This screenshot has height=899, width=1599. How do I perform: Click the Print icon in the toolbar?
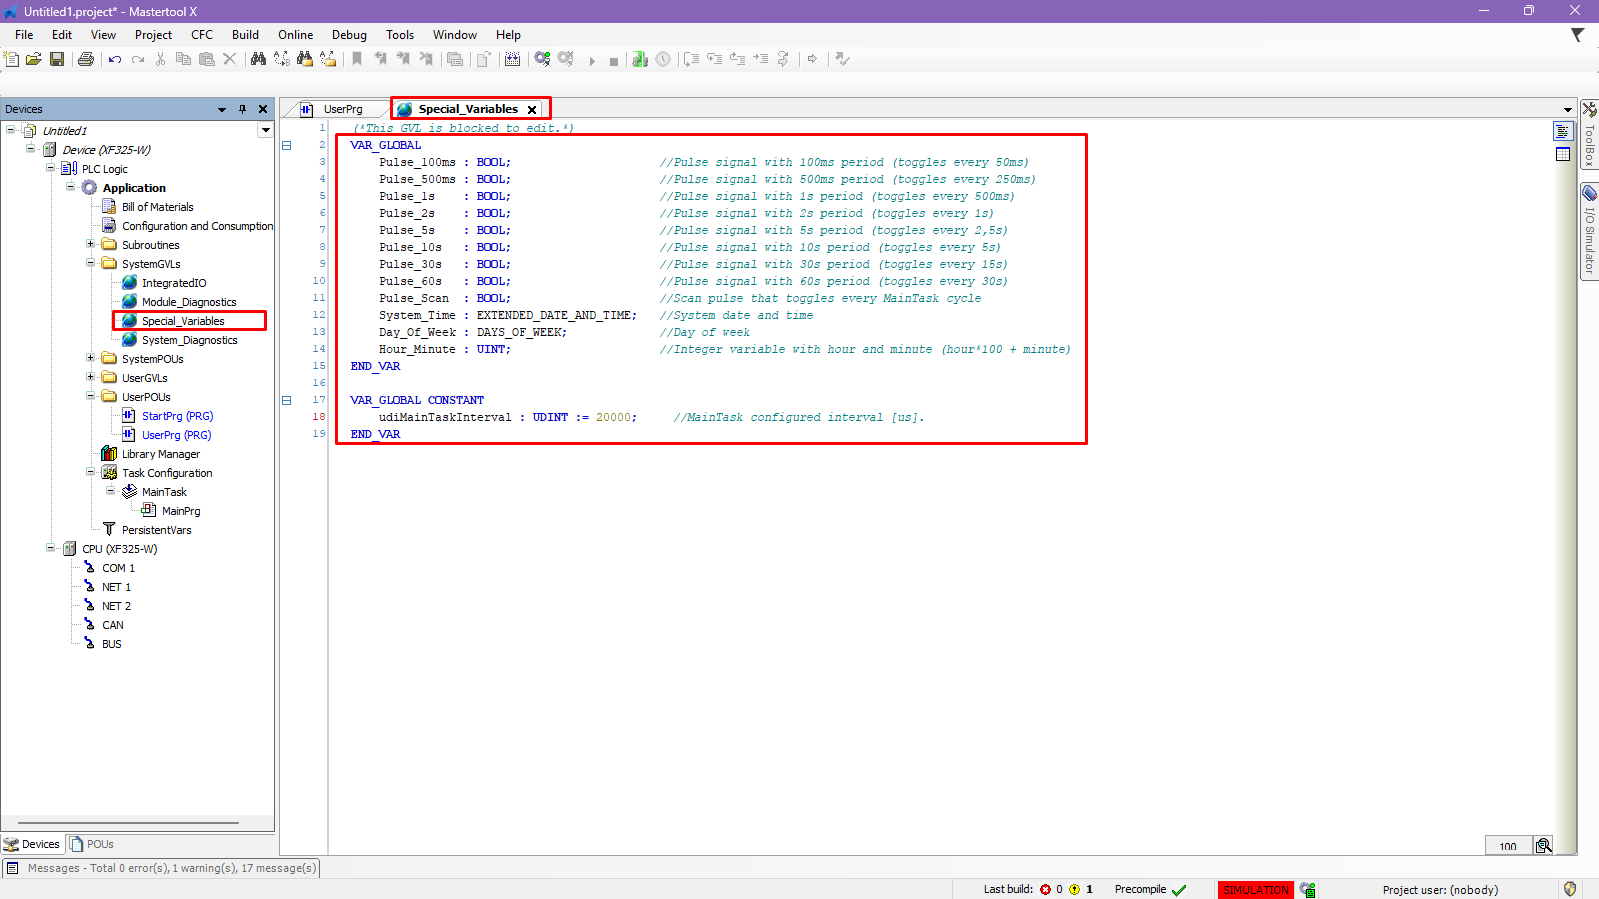pyautogui.click(x=86, y=60)
